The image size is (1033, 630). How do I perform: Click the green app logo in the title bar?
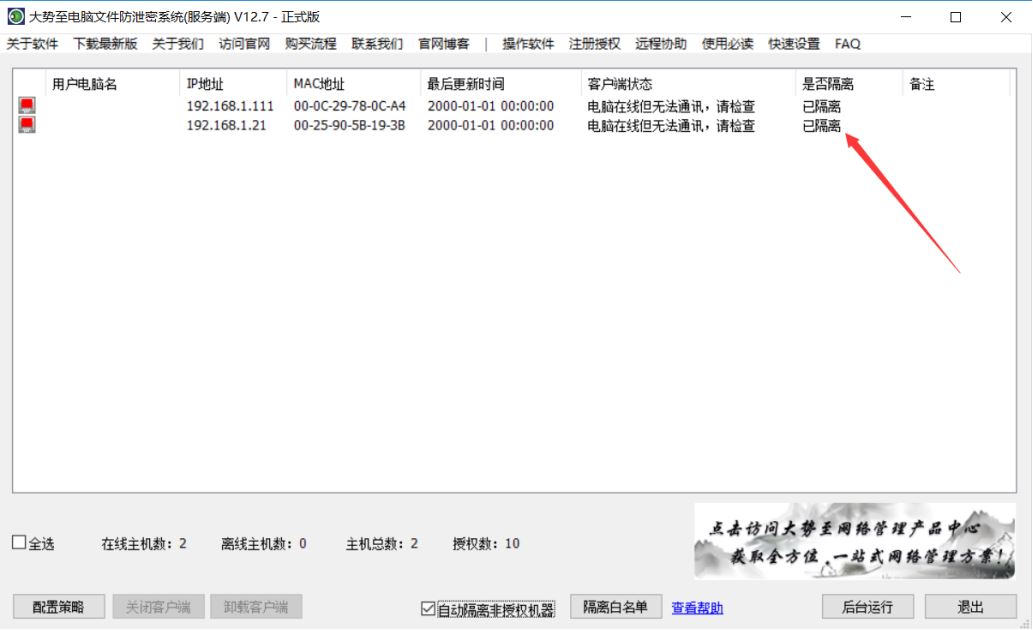17,15
